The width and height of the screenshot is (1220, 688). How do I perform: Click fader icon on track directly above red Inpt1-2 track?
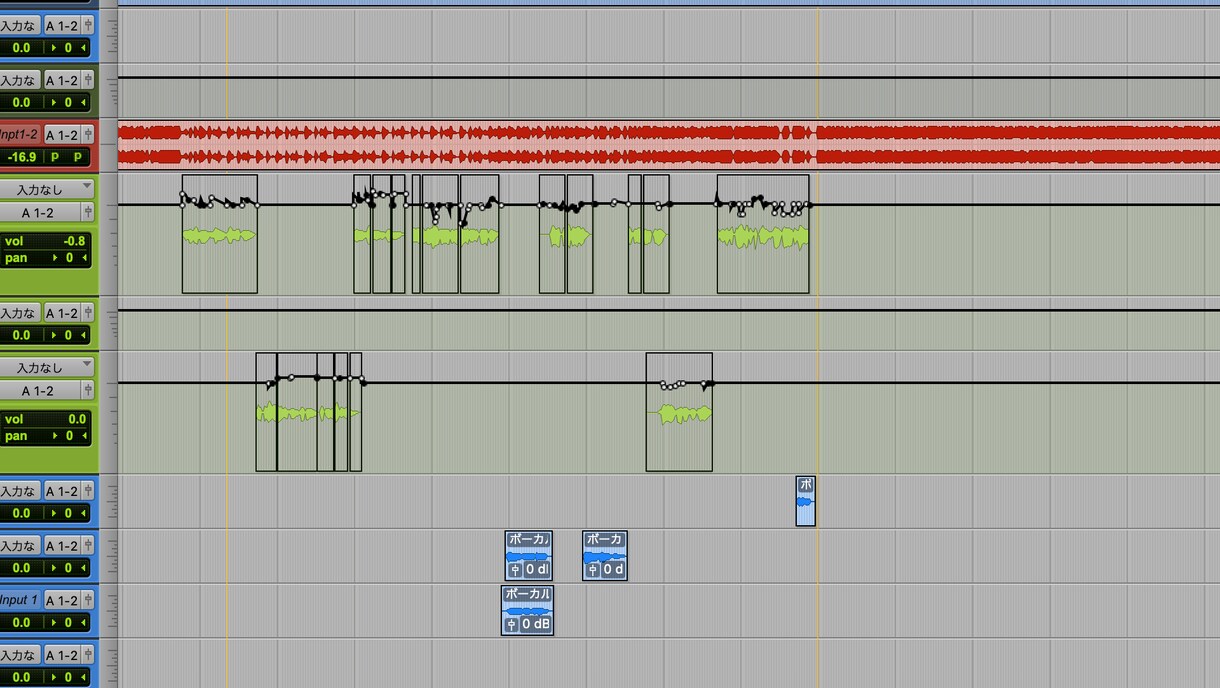[x=88, y=80]
